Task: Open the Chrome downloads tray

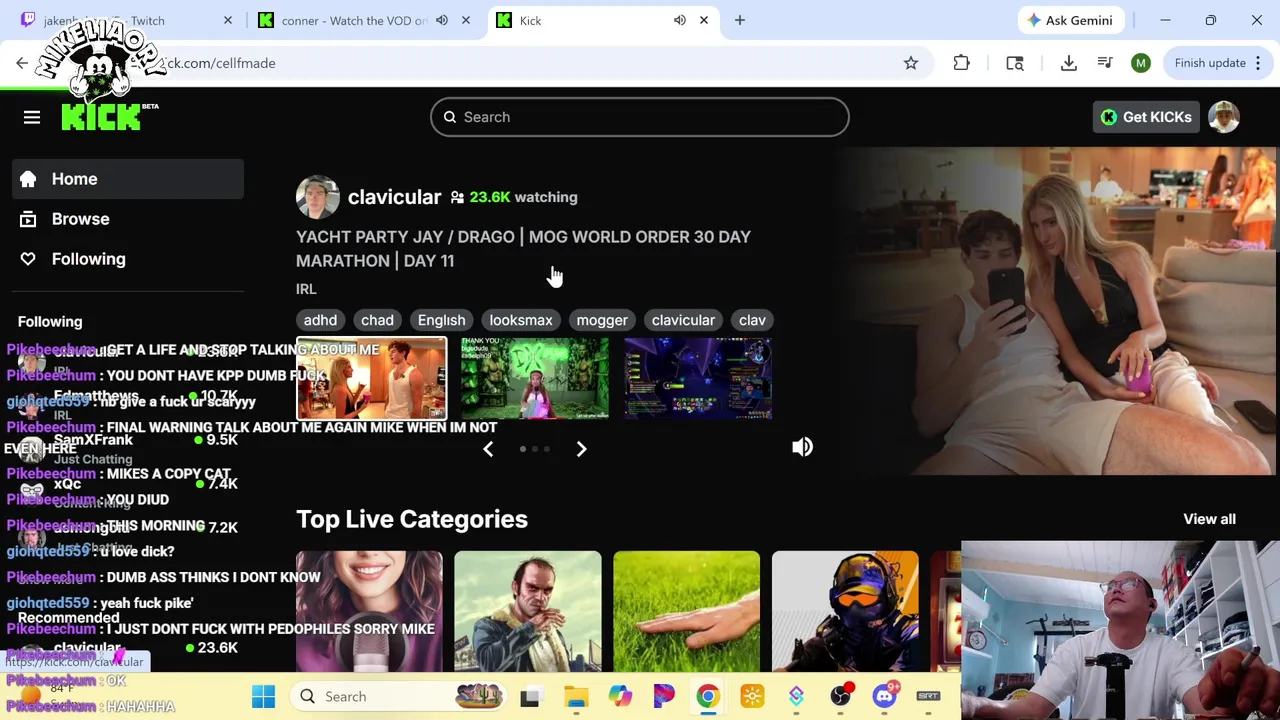Action: [1068, 63]
